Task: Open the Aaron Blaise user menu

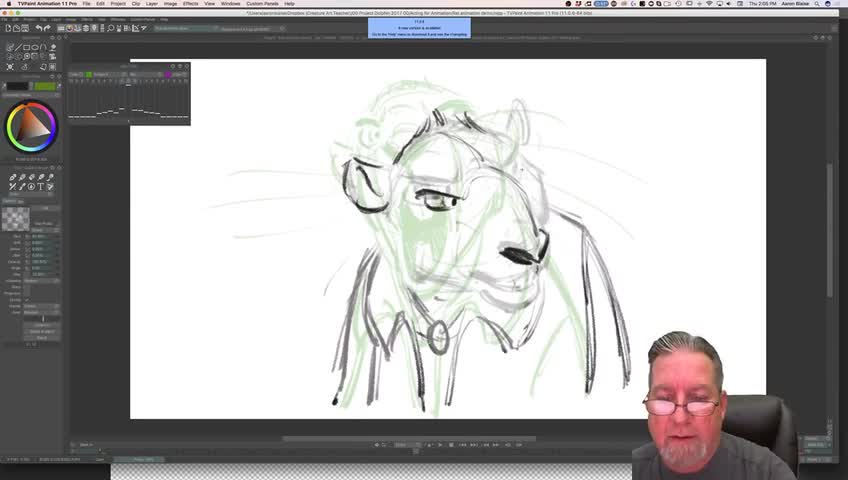Action: pyautogui.click(x=795, y=3)
